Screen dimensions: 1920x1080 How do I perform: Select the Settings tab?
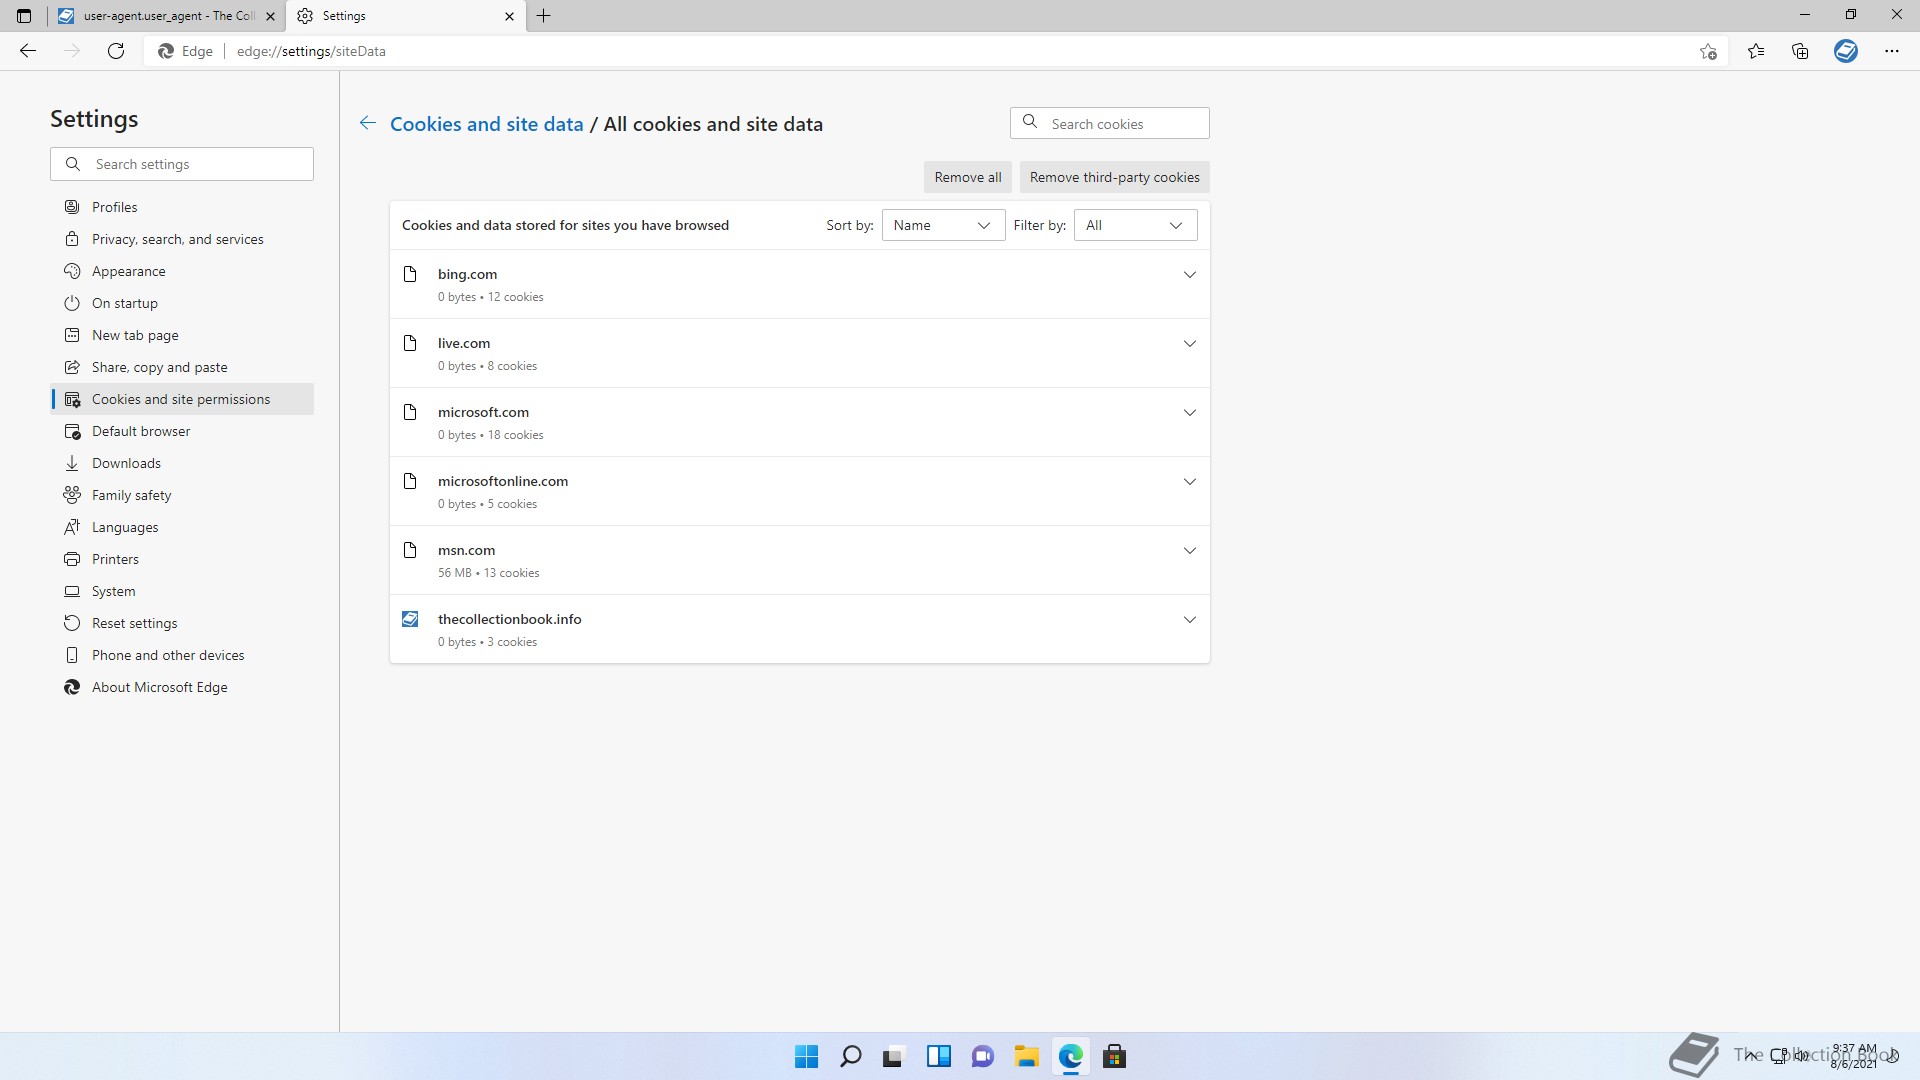406,16
